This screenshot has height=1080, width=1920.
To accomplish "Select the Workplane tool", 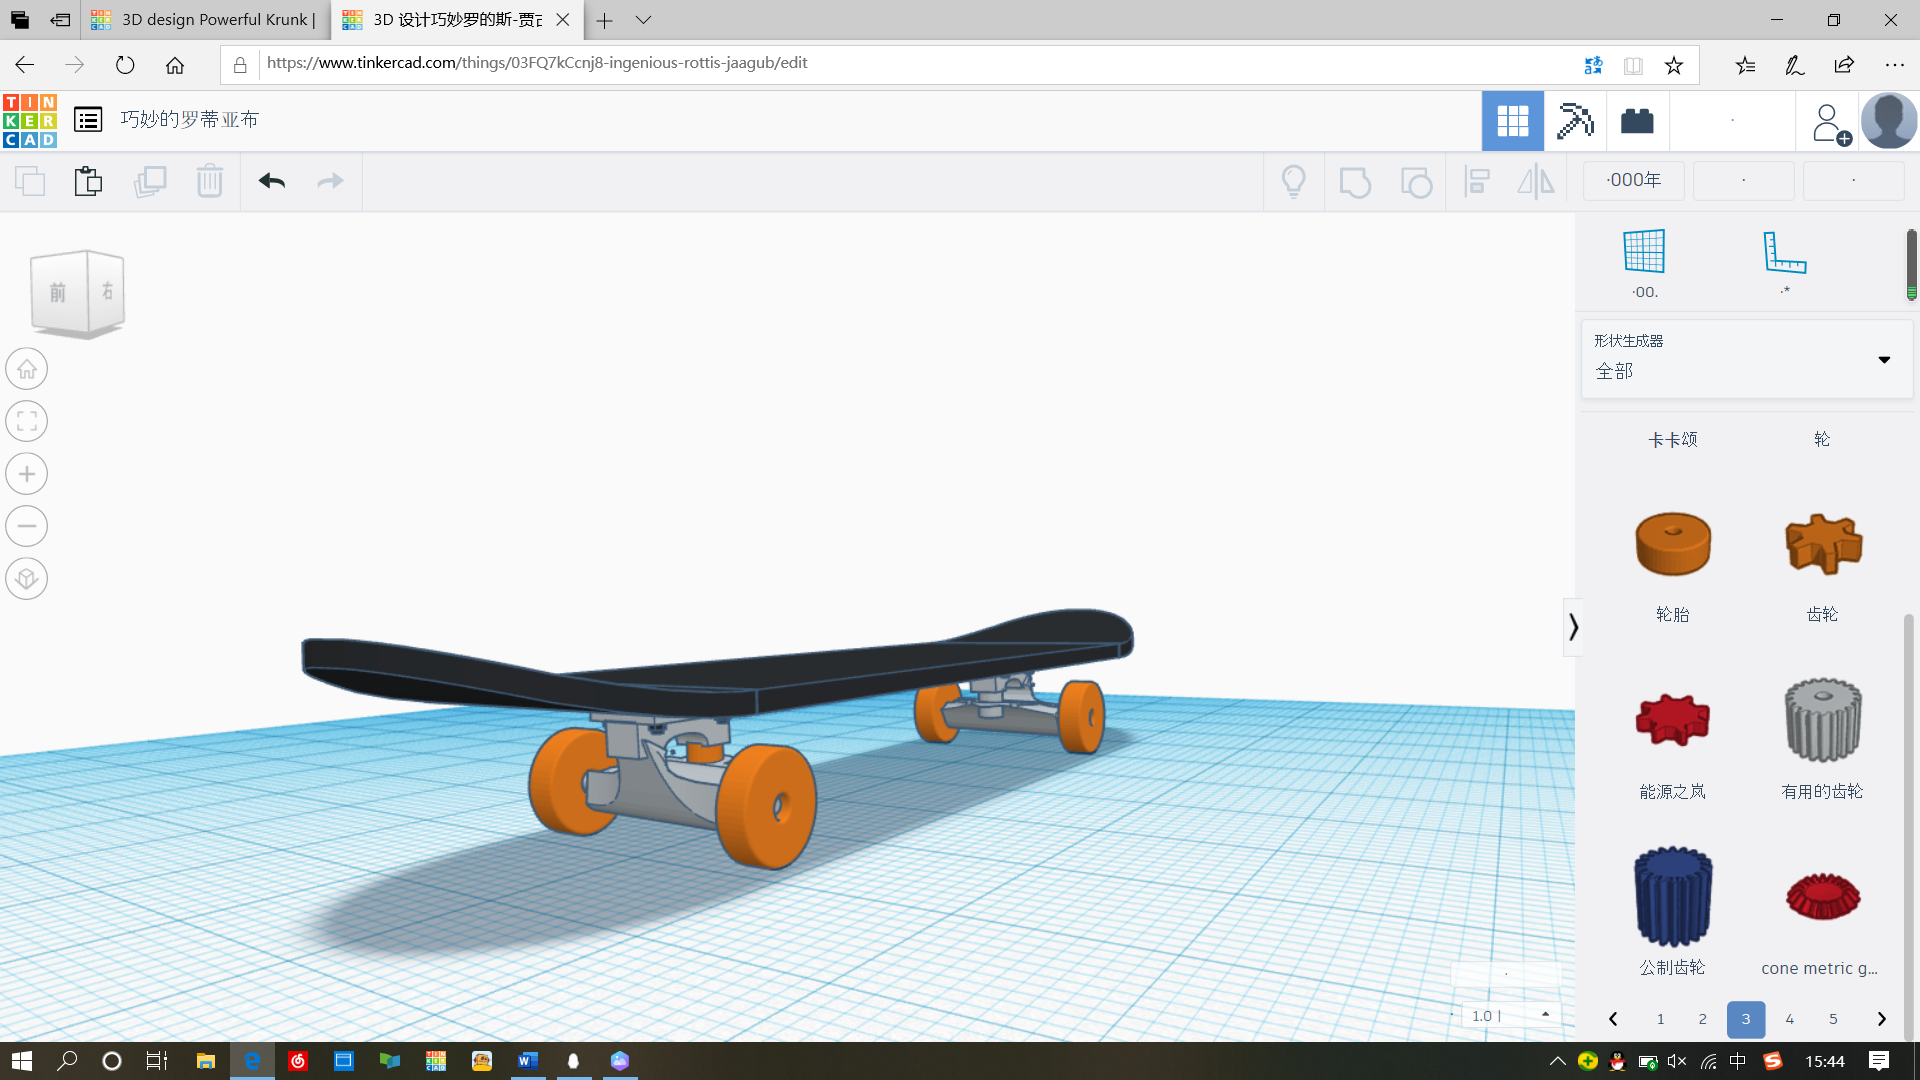I will pos(1644,251).
